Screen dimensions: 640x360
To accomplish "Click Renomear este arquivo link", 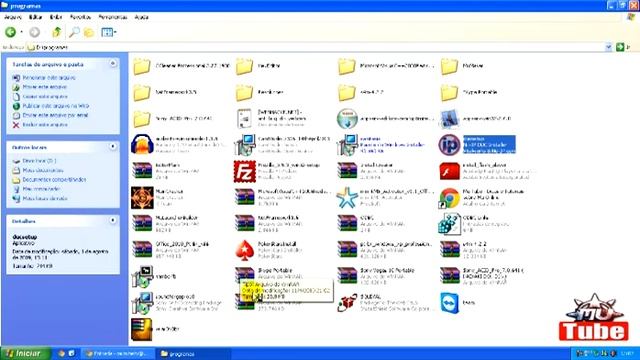I will (x=49, y=78).
